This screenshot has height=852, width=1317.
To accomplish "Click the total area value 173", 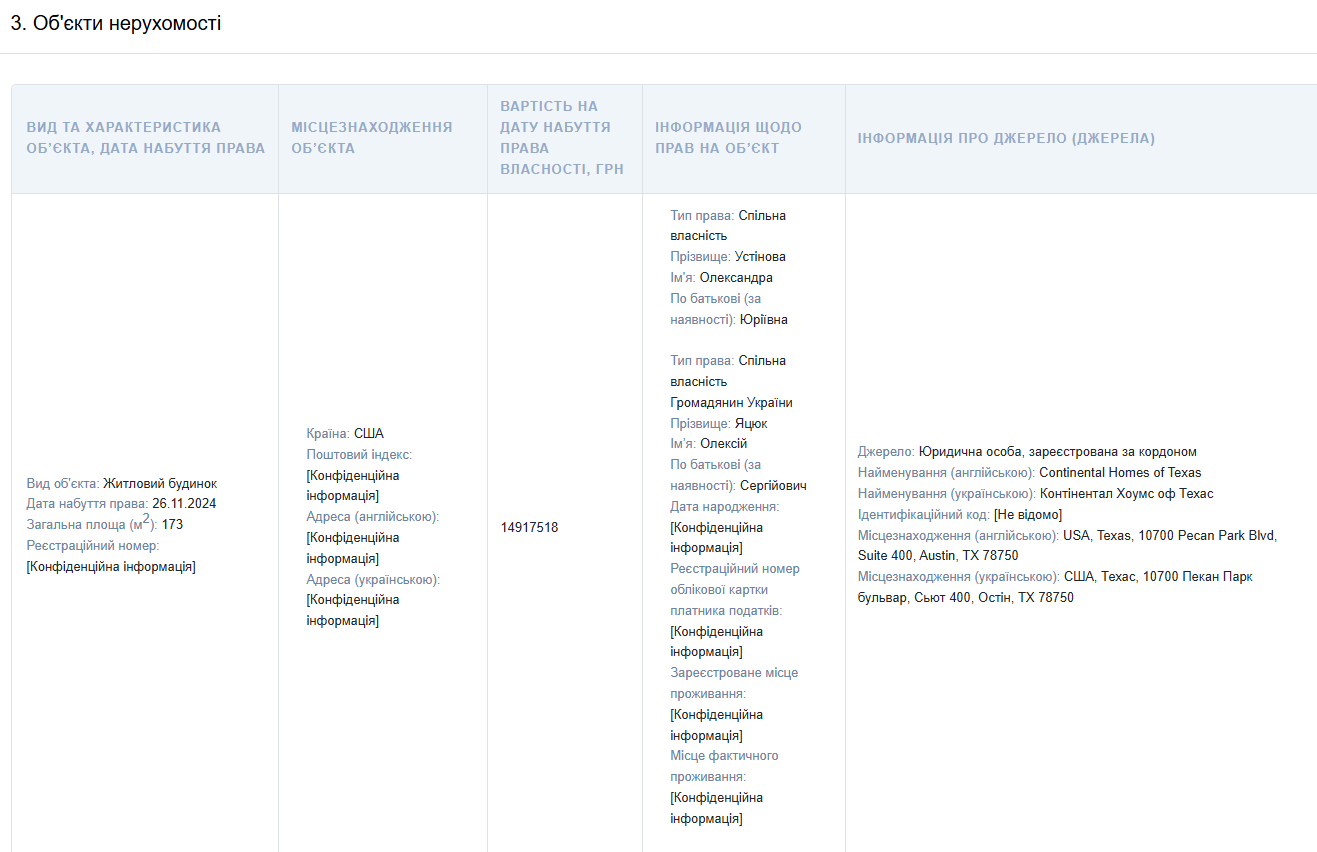I will pos(172,524).
